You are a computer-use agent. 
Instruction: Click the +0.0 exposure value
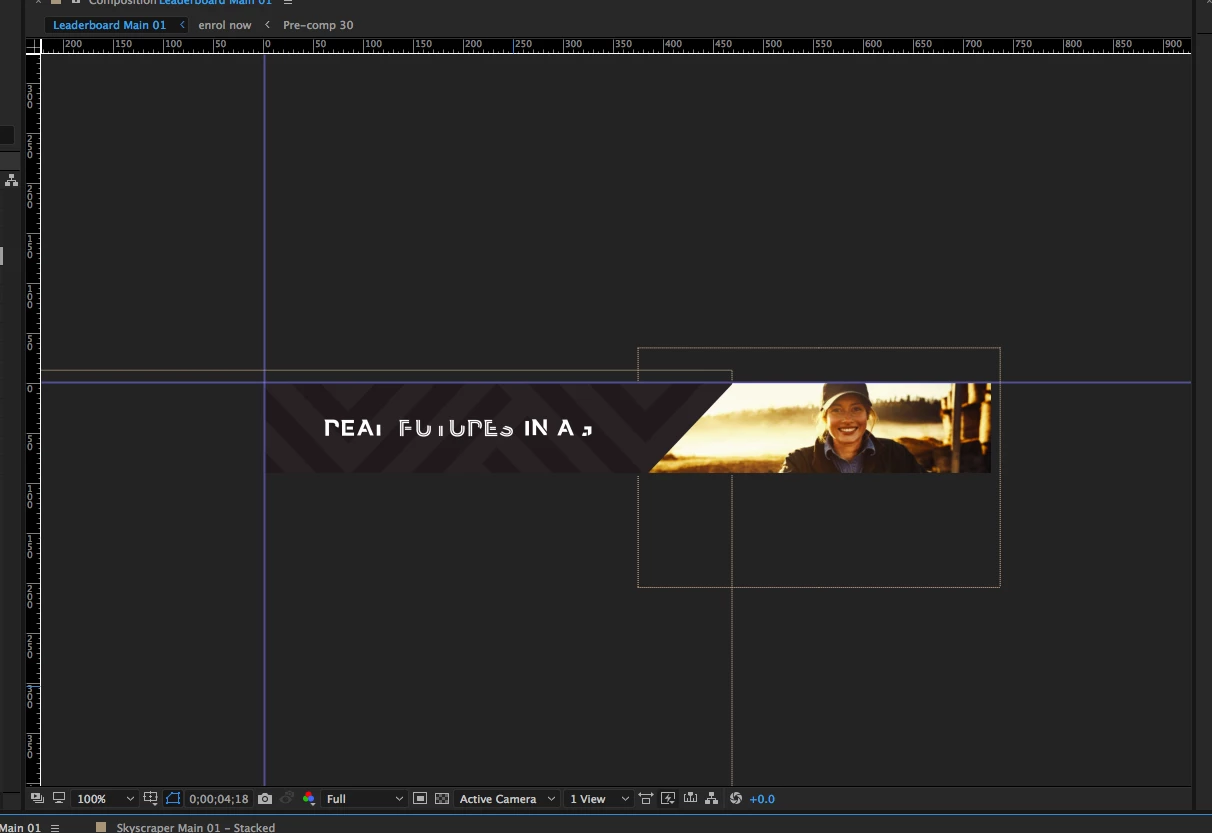[762, 799]
